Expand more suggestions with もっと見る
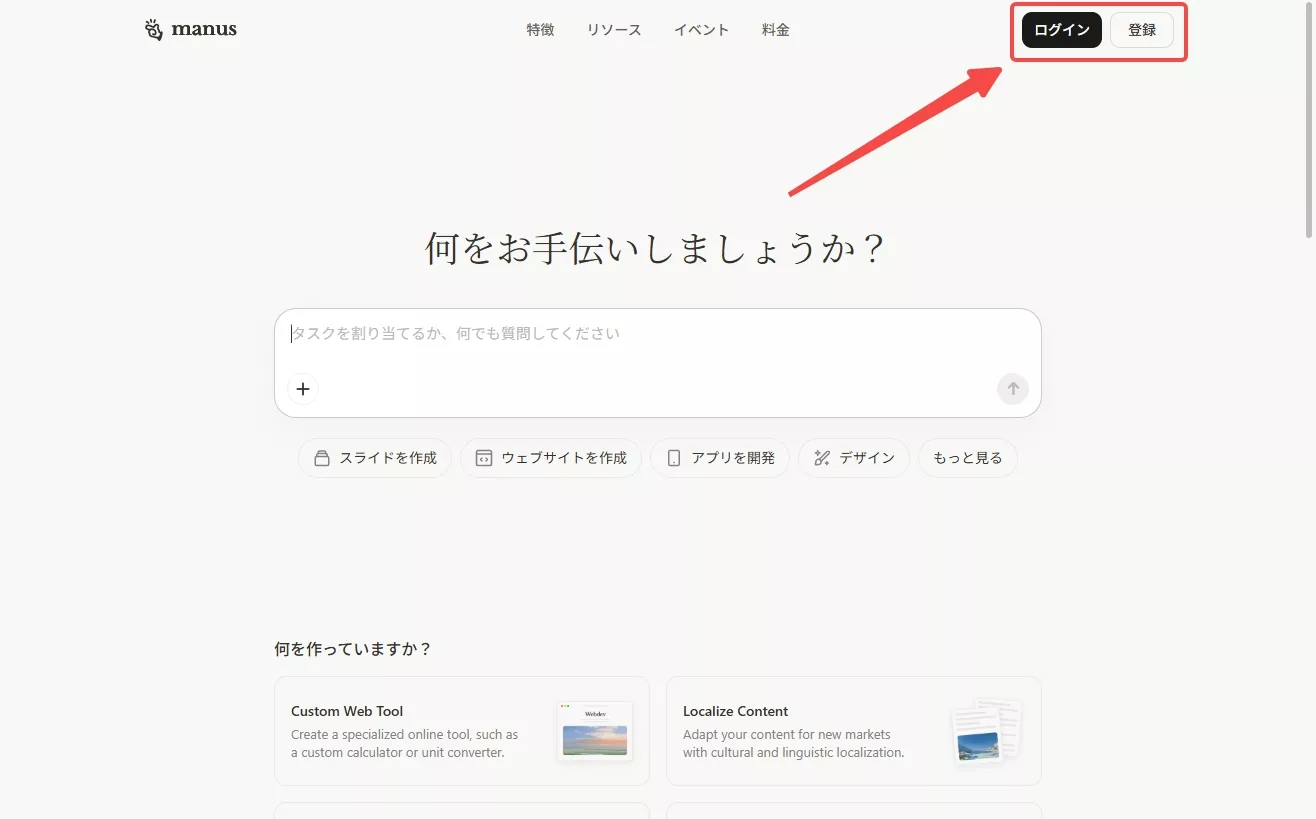The height and width of the screenshot is (819, 1316). tap(966, 457)
